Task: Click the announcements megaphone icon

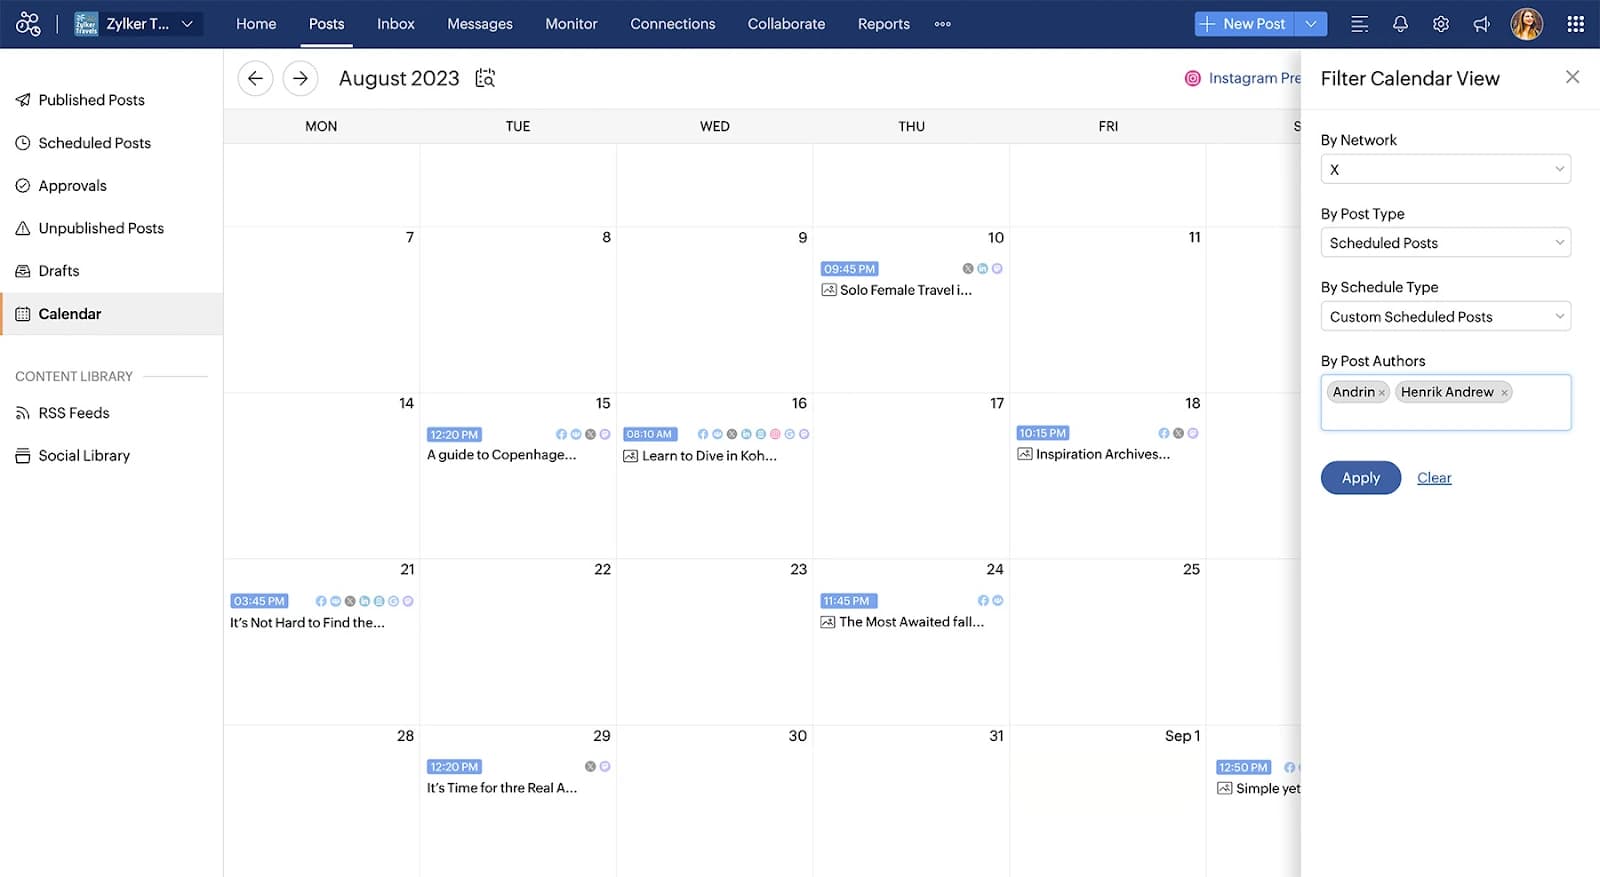Action: coord(1481,24)
